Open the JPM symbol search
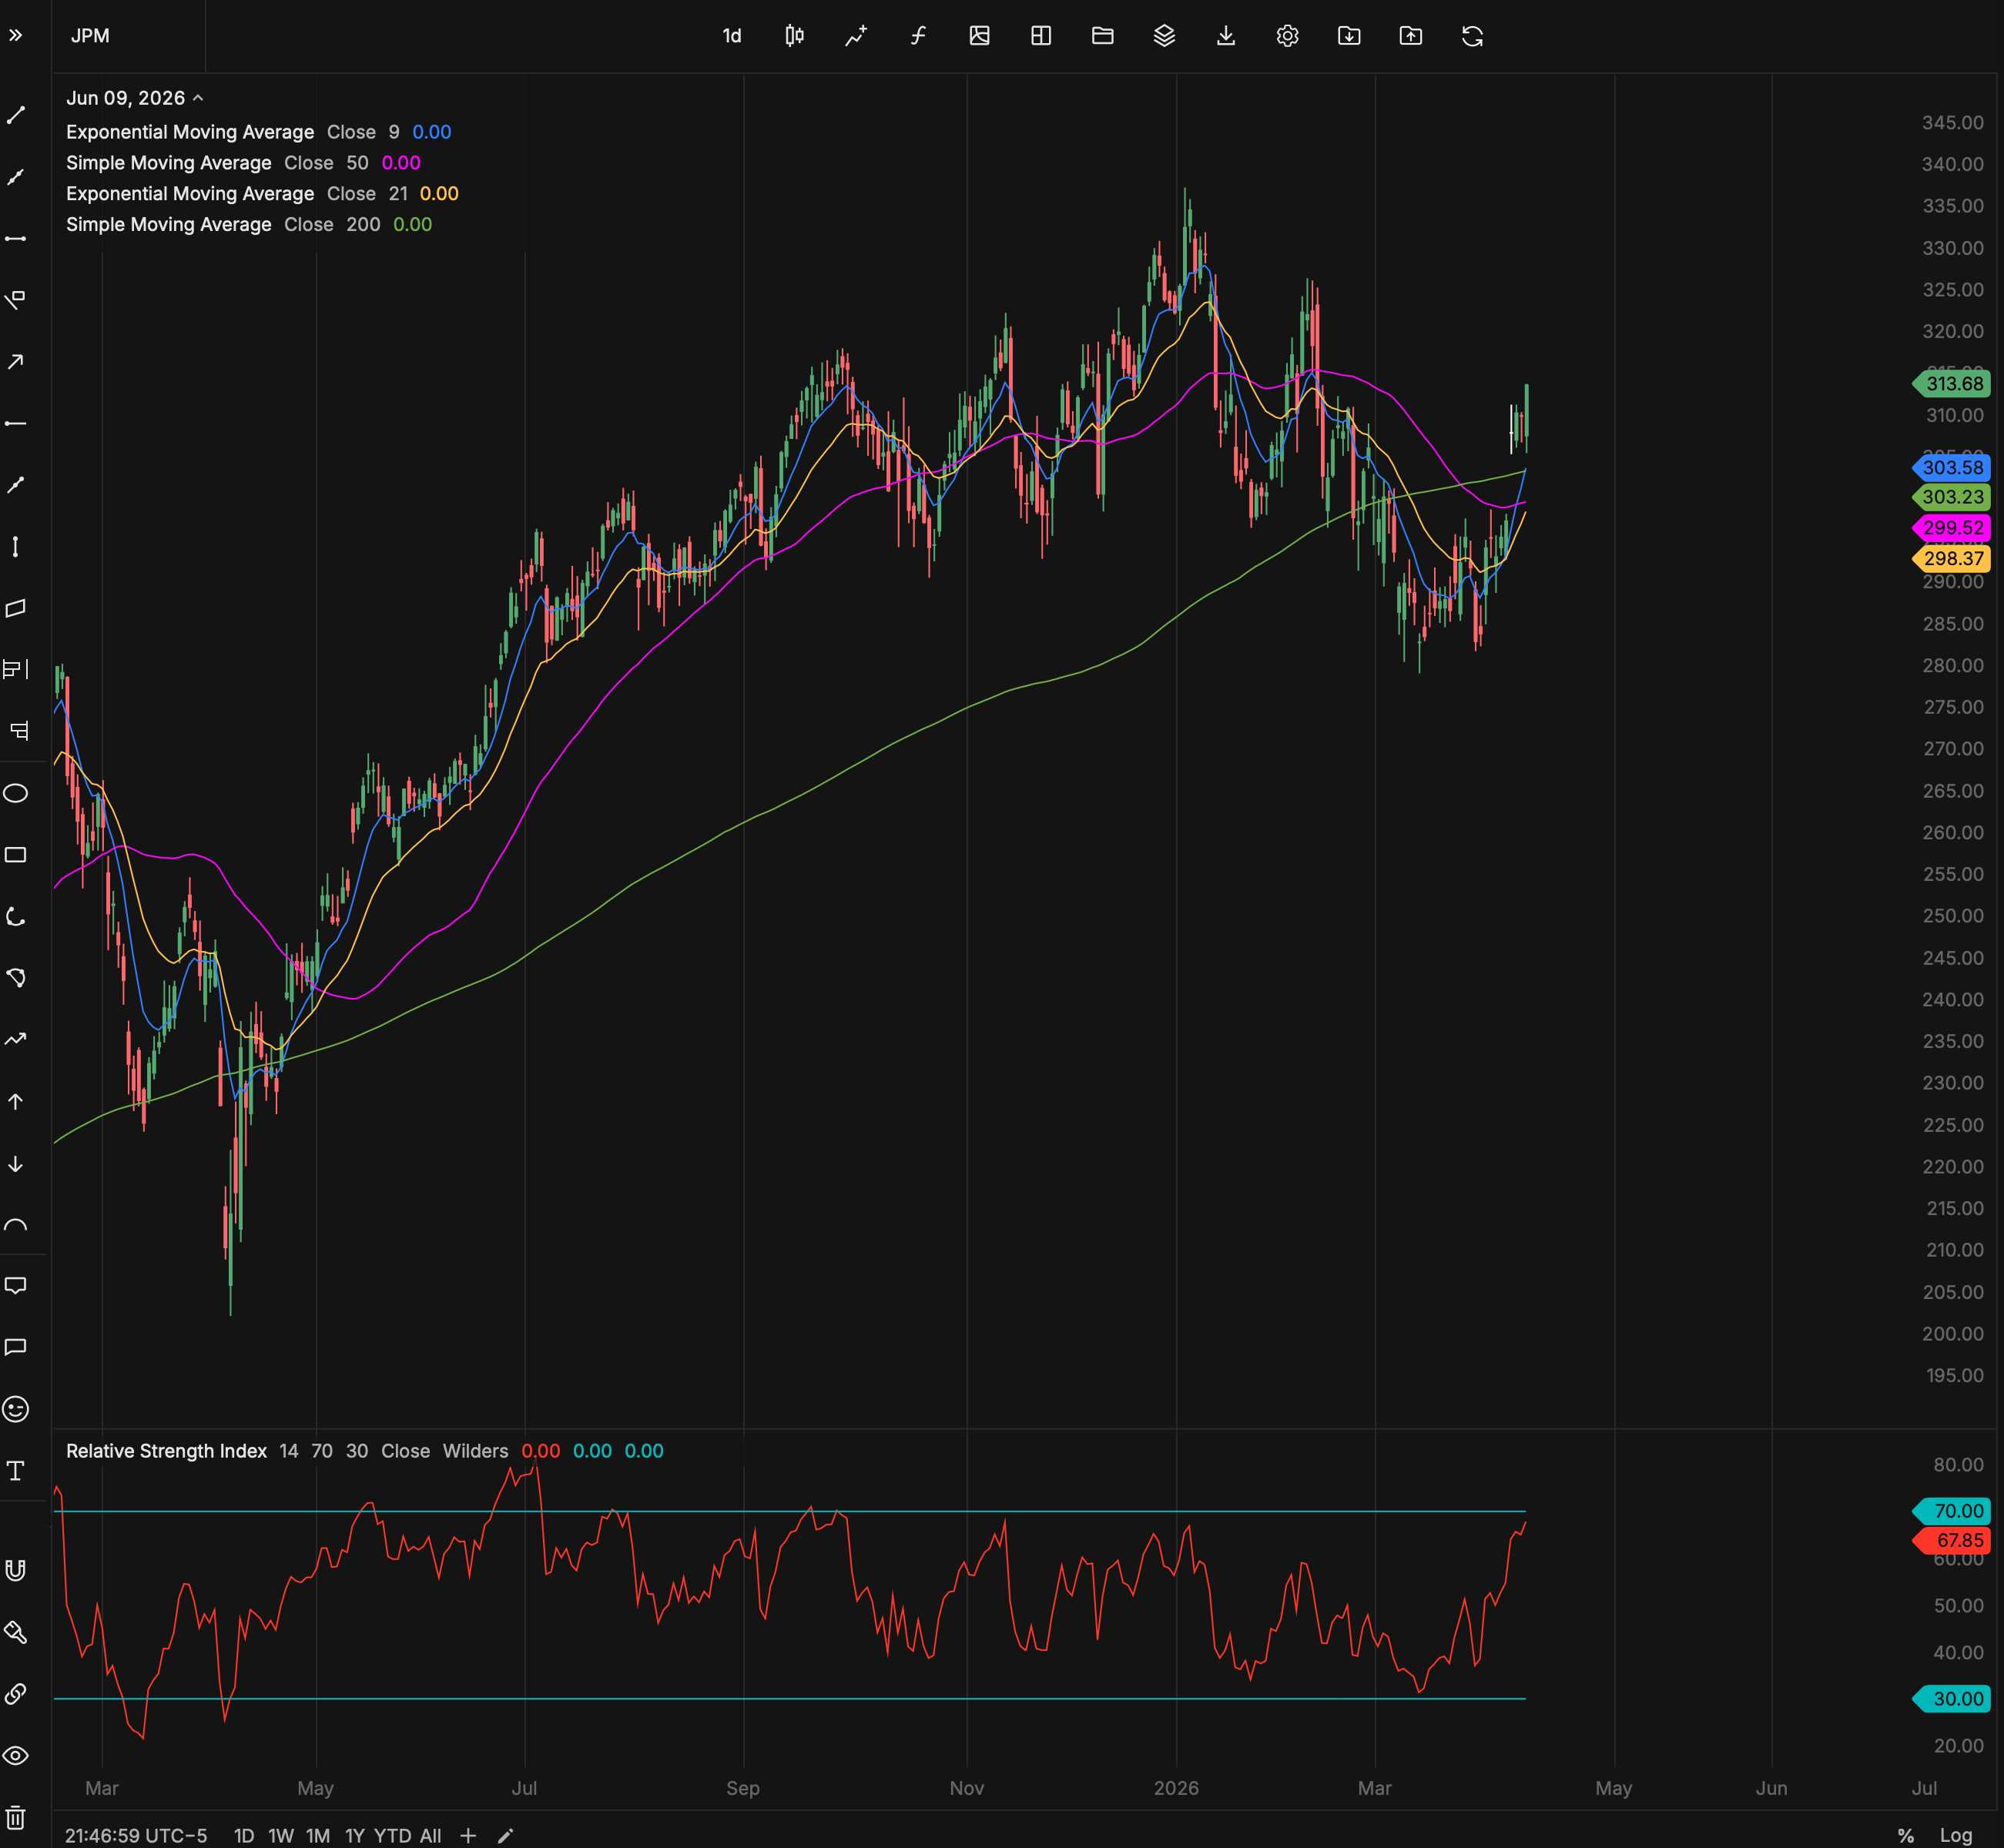 coord(90,36)
